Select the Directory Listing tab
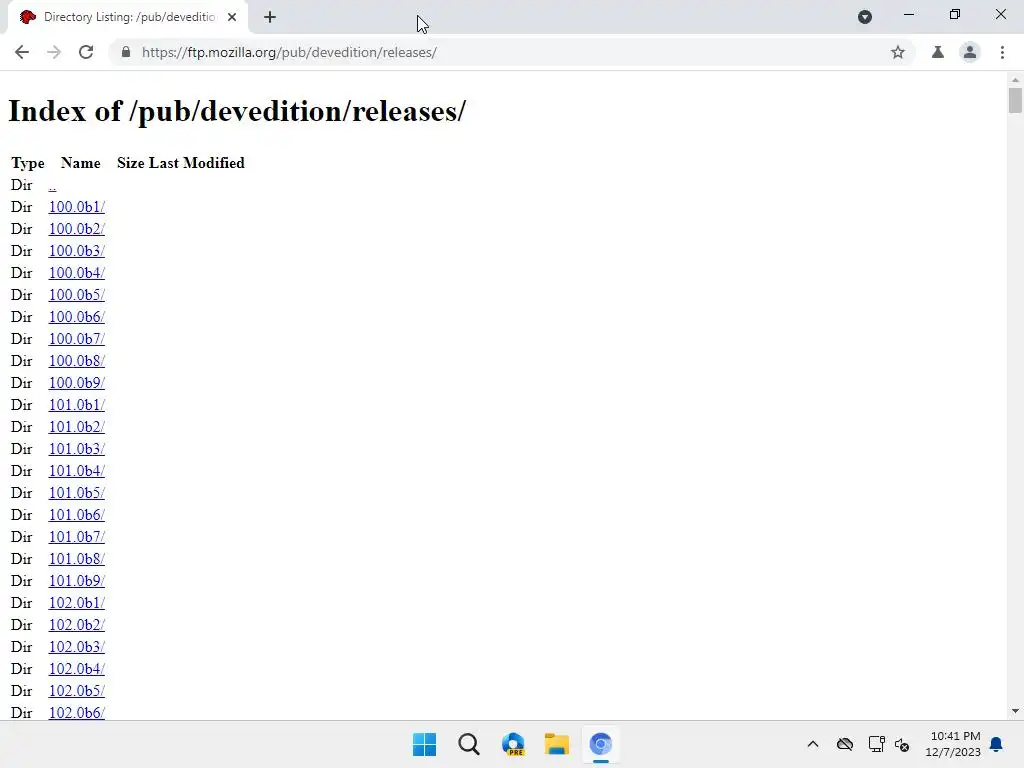 coord(128,18)
